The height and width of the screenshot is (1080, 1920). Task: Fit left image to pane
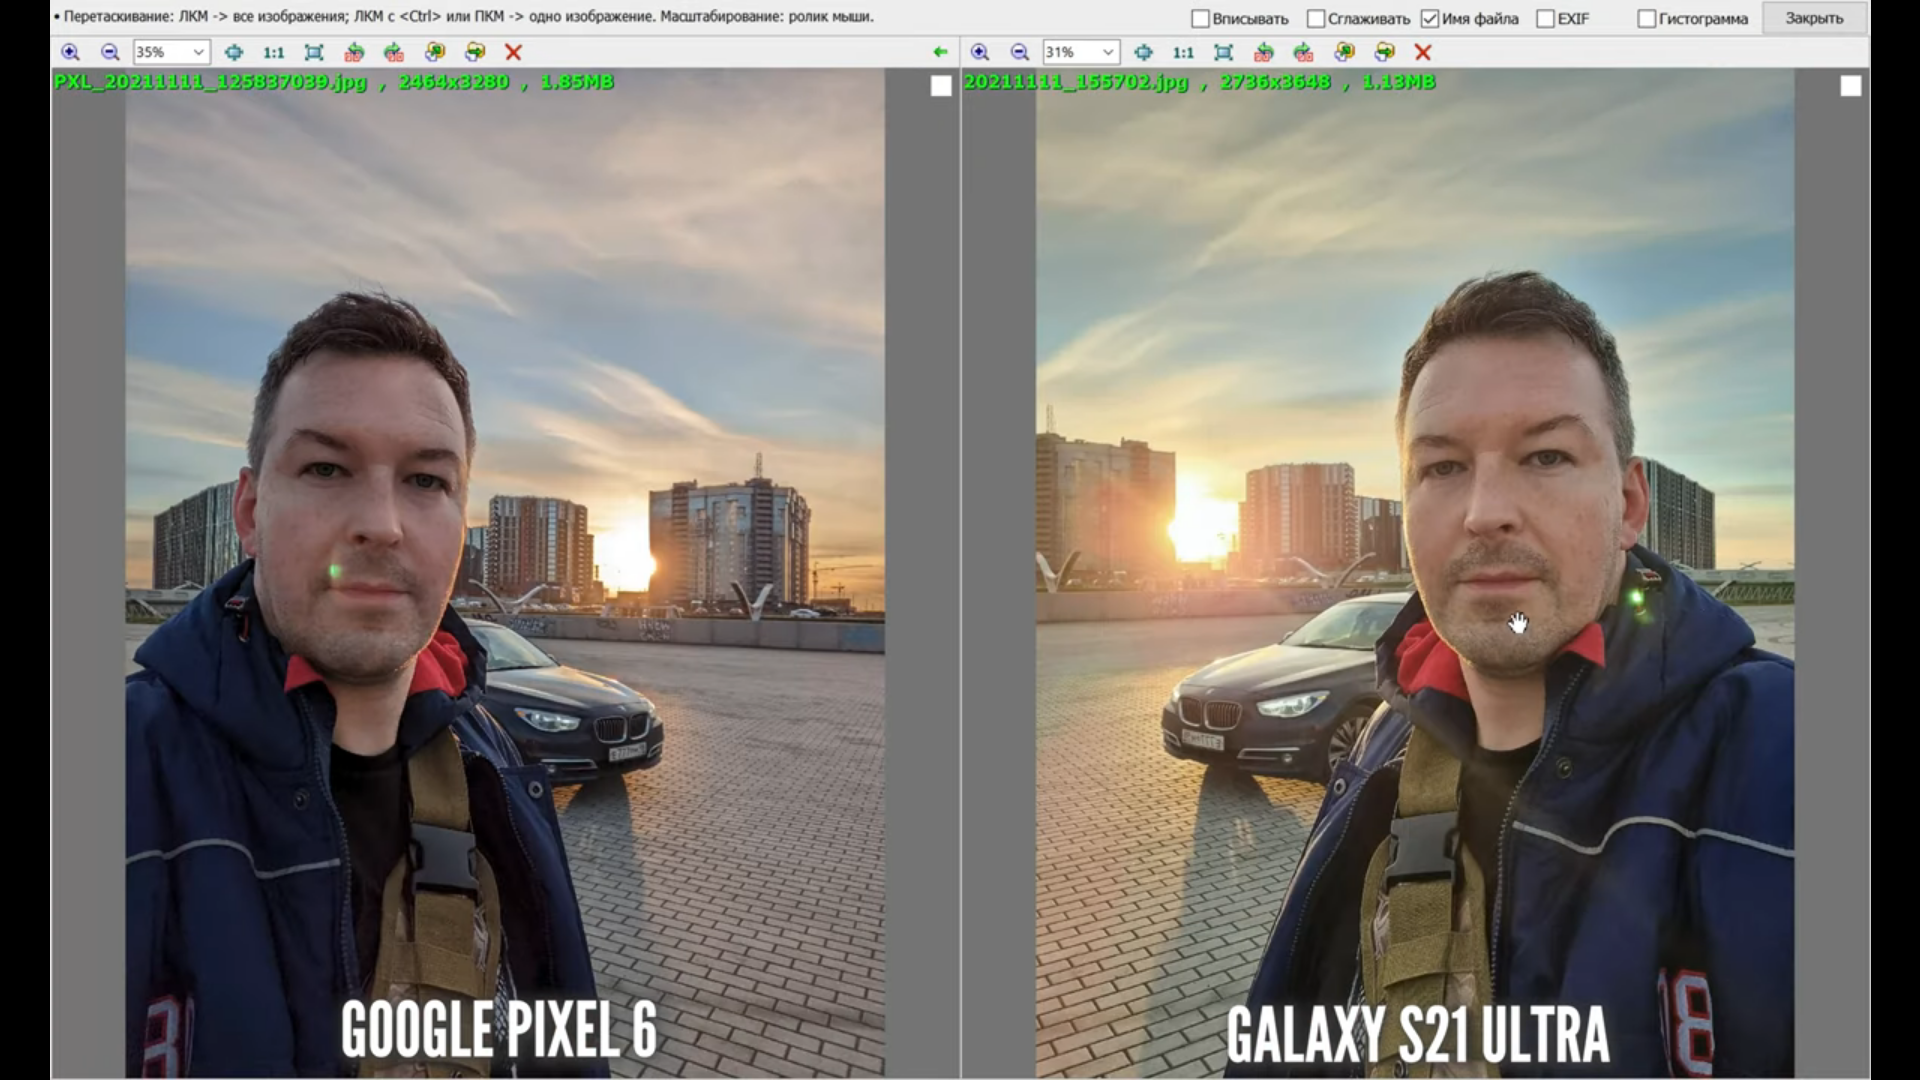(314, 52)
